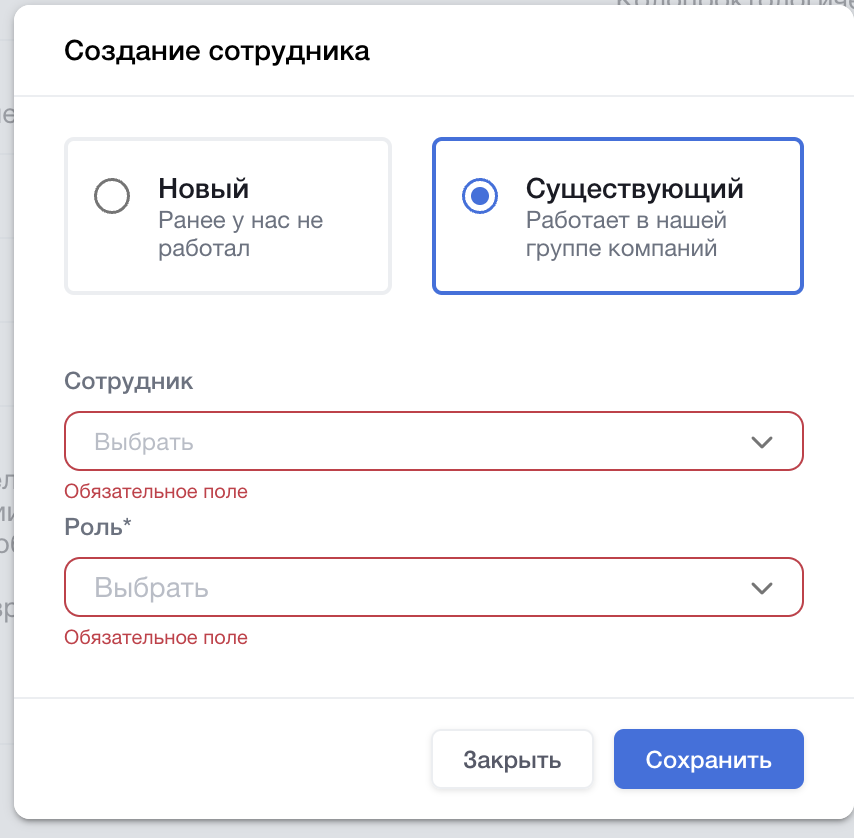Expand the Сотрудник list via its chevron arrow
The width and height of the screenshot is (854, 838).
(762, 442)
